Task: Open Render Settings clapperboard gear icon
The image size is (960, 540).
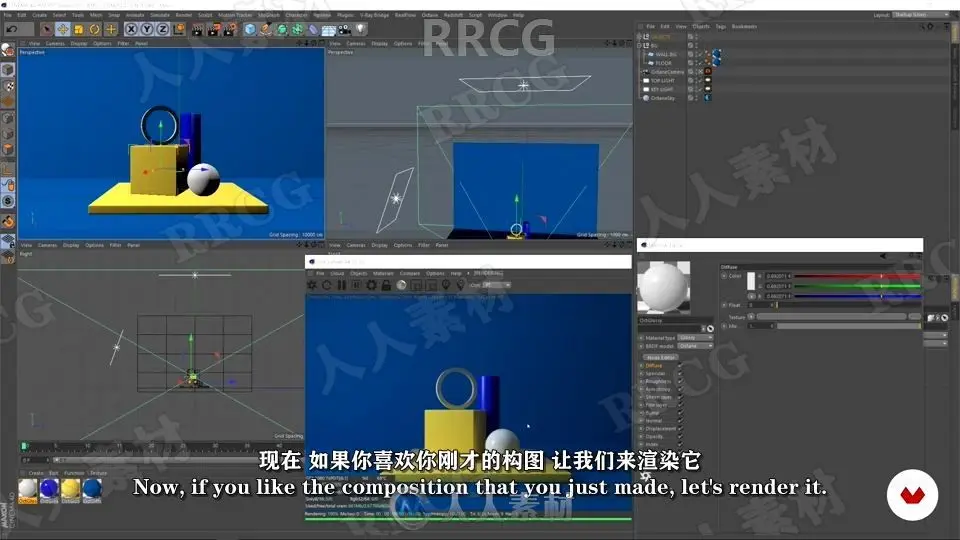Action: [x=230, y=29]
